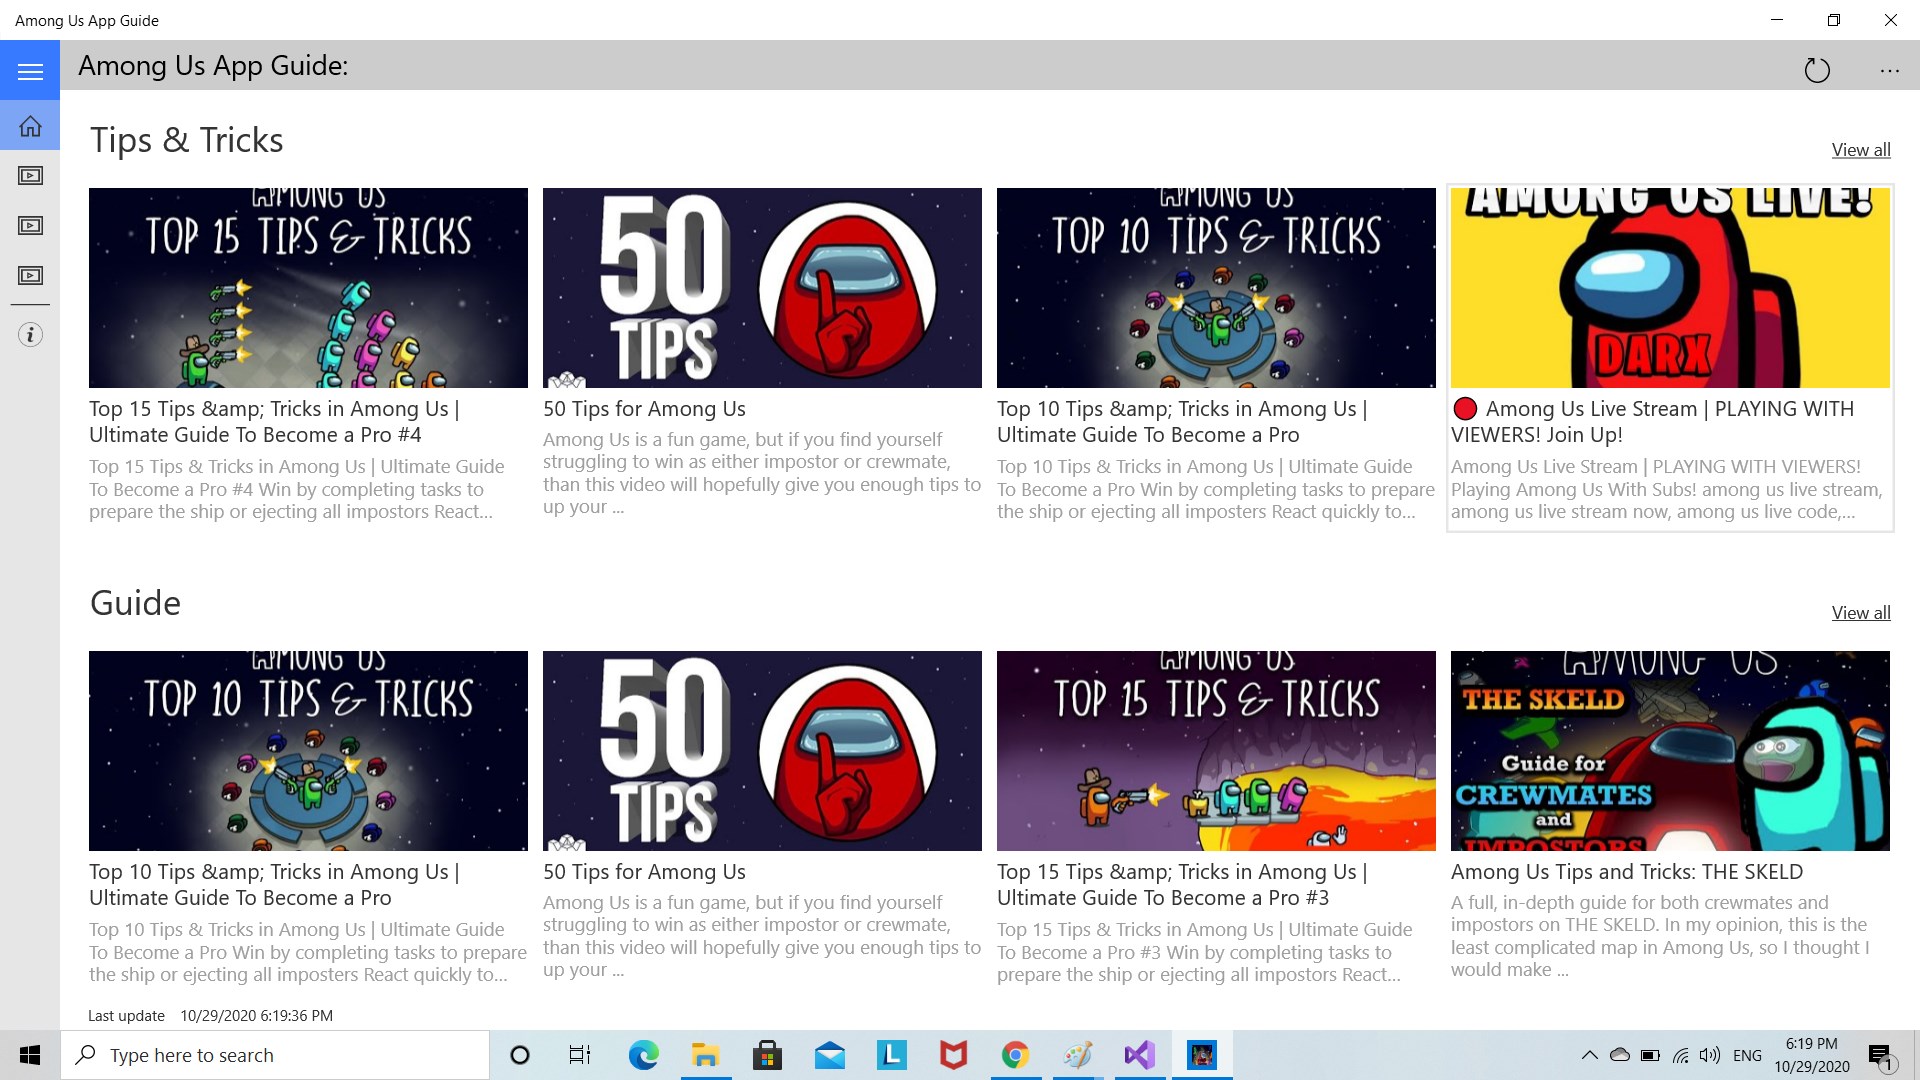Open 50 Tips thumbnail in Guide section
This screenshot has width=1920, height=1080.
coord(762,751)
